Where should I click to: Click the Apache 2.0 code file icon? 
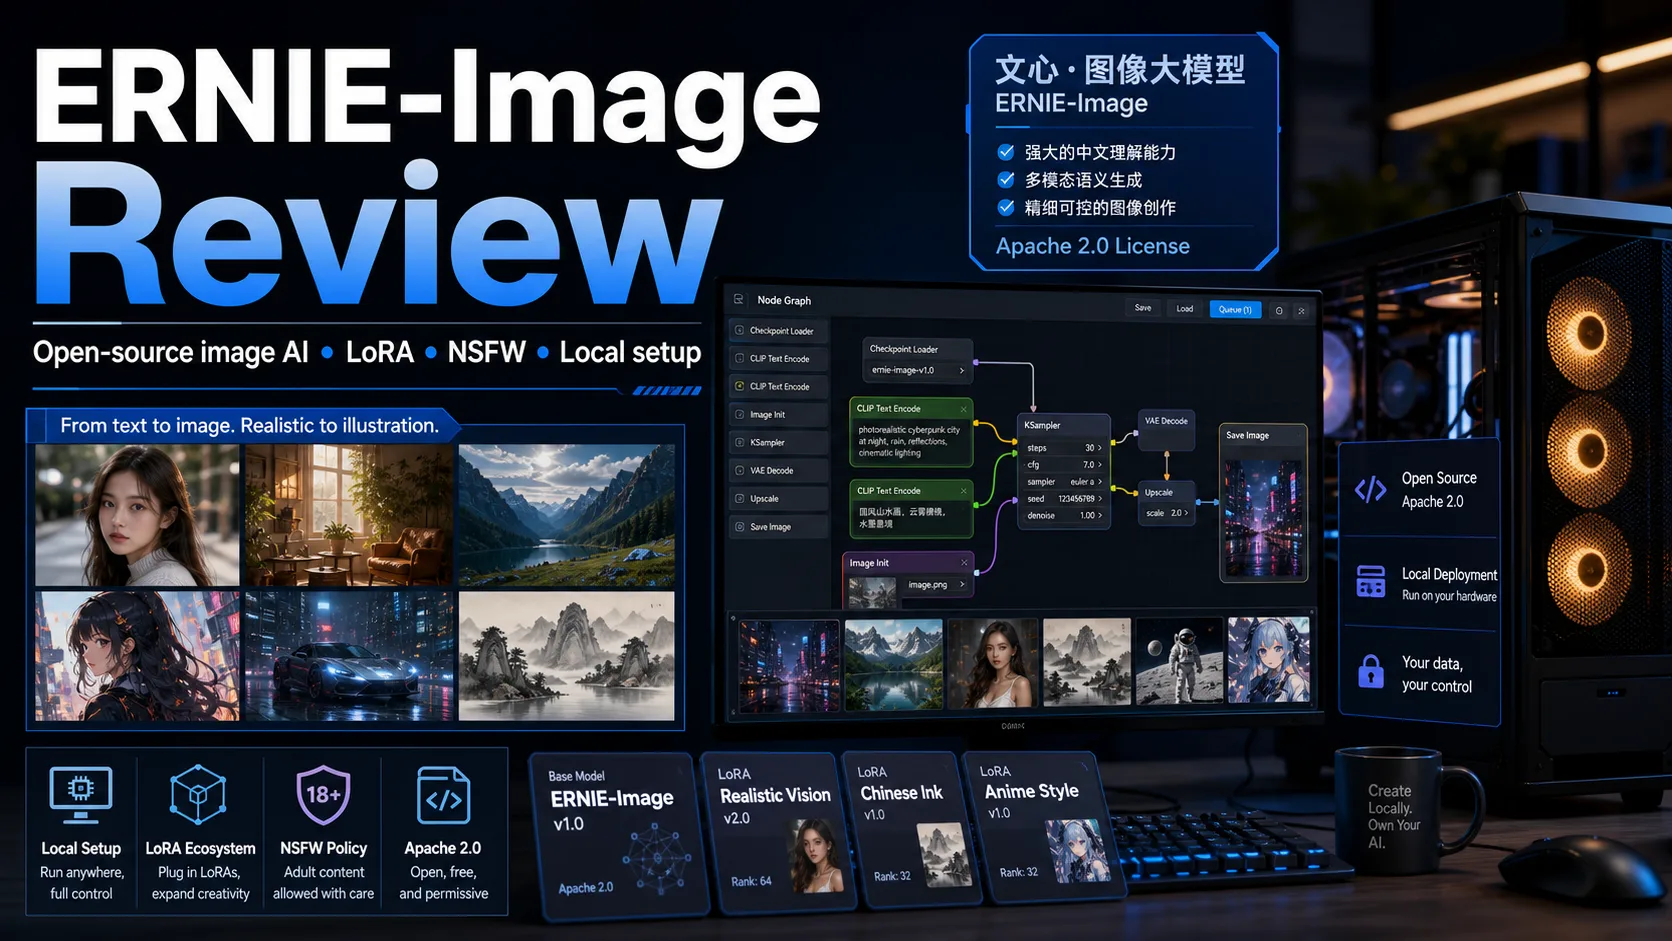pos(443,796)
